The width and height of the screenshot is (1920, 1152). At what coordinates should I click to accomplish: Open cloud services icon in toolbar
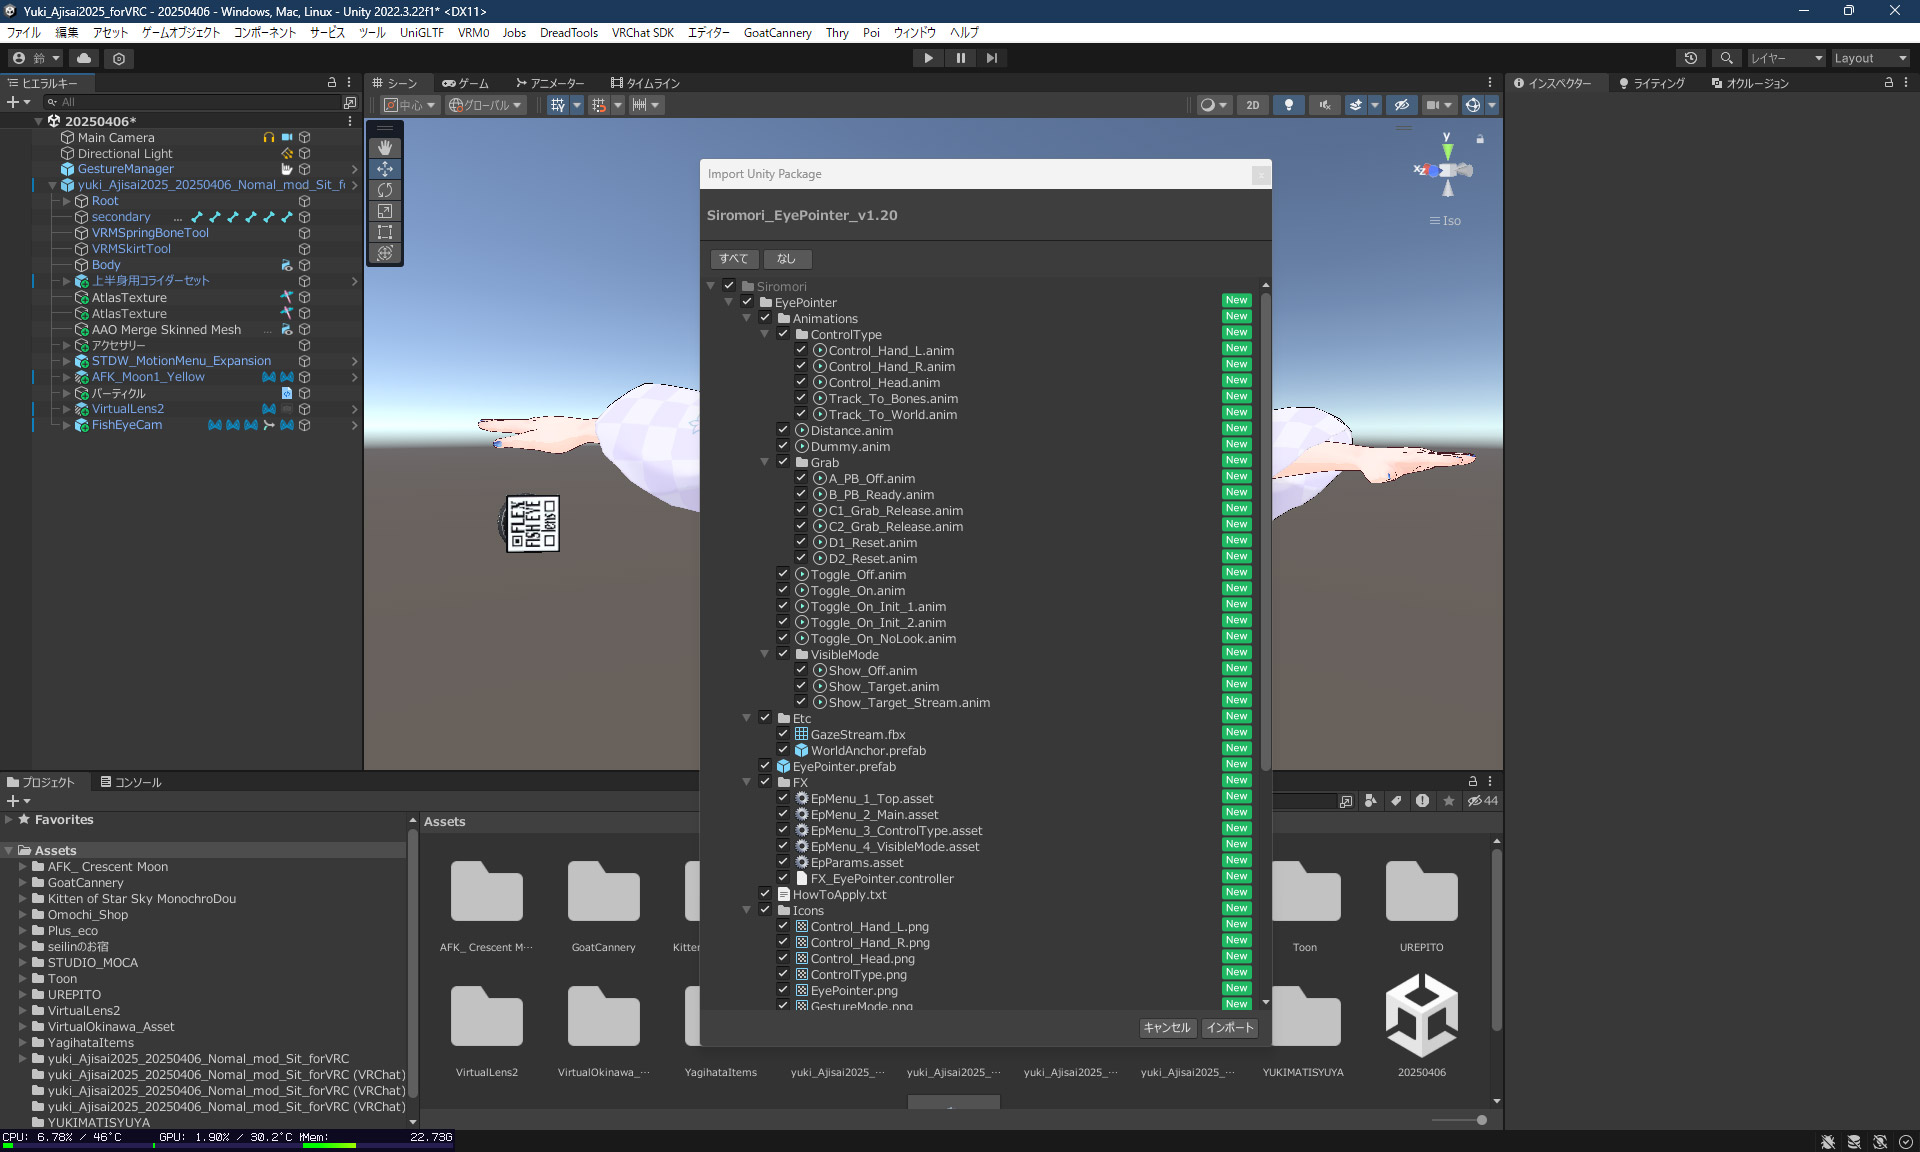[x=84, y=58]
